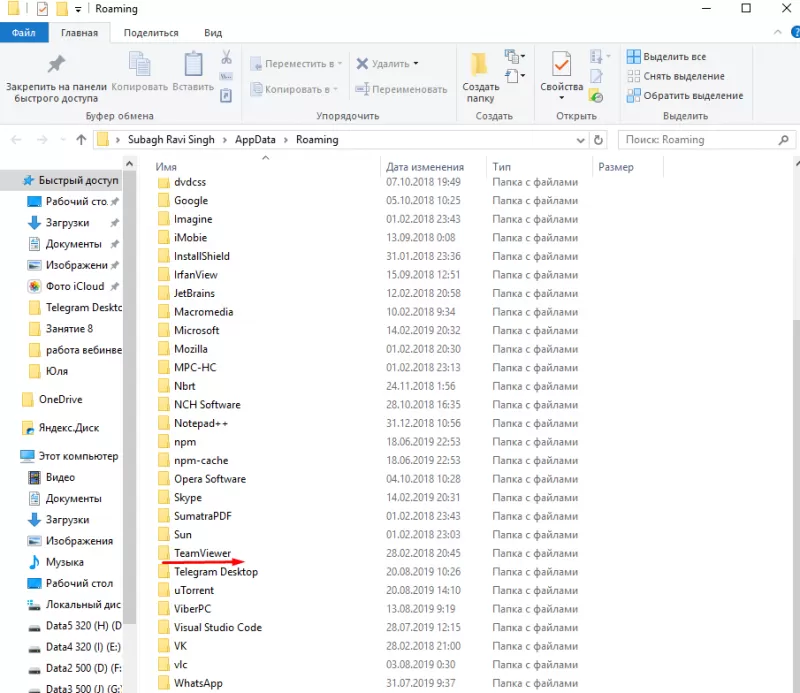The height and width of the screenshot is (693, 800).
Task: Open the address bar folder history dropdown
Action: [x=581, y=140]
